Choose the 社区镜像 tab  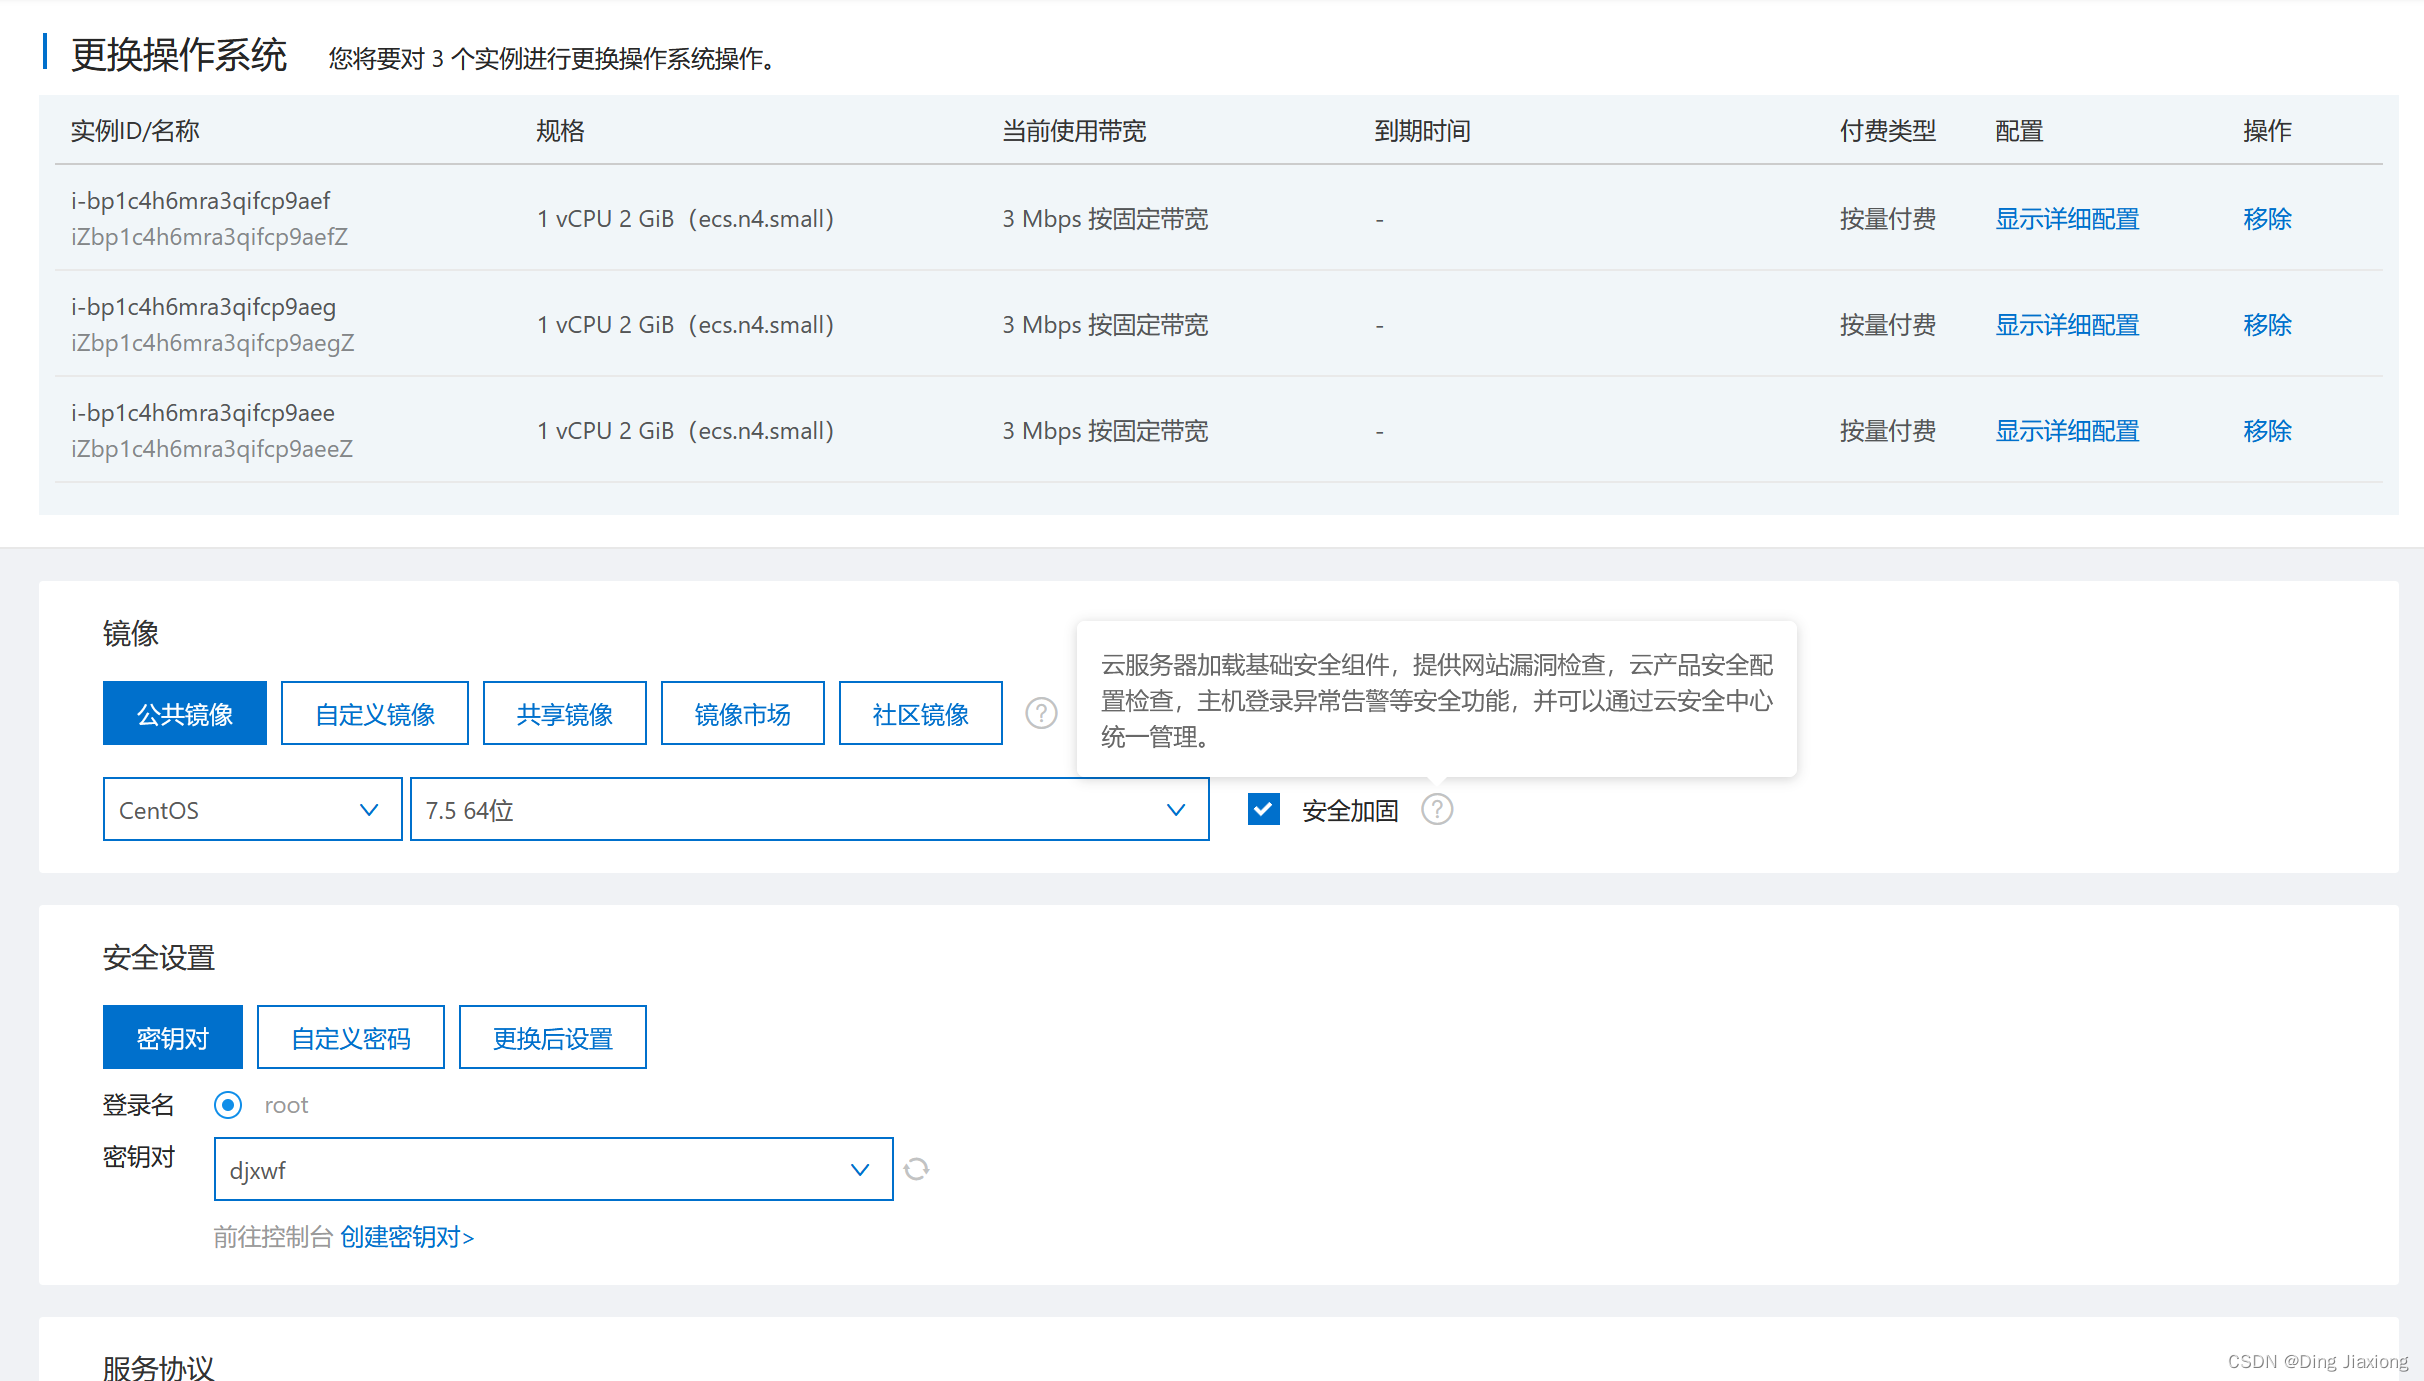[x=921, y=713]
